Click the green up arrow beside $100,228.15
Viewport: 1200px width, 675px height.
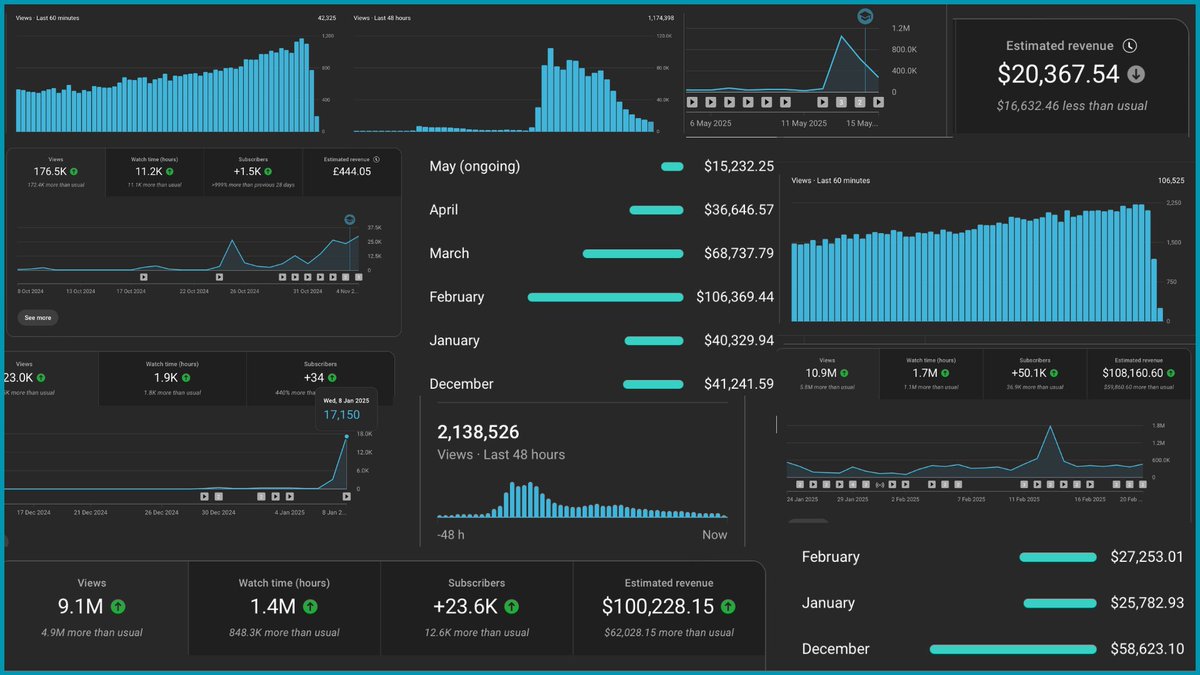click(728, 606)
